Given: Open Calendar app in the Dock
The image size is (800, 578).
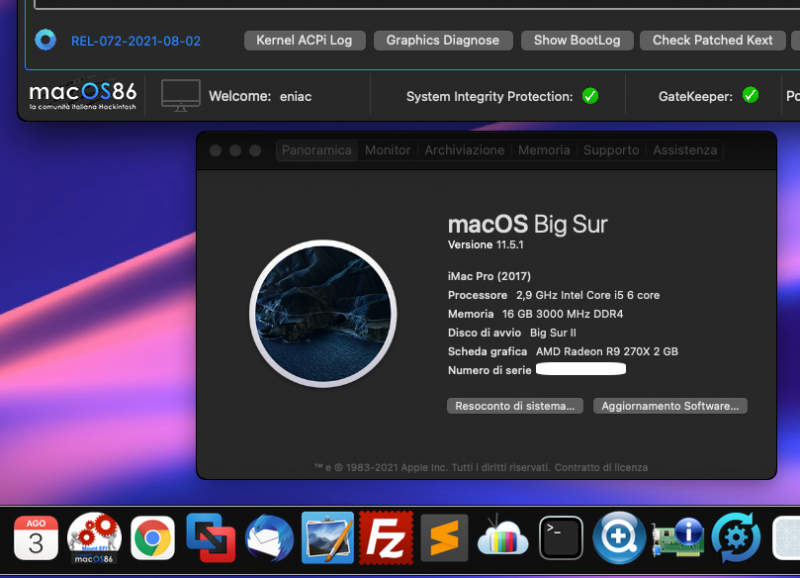Looking at the screenshot, I should coord(36,538).
